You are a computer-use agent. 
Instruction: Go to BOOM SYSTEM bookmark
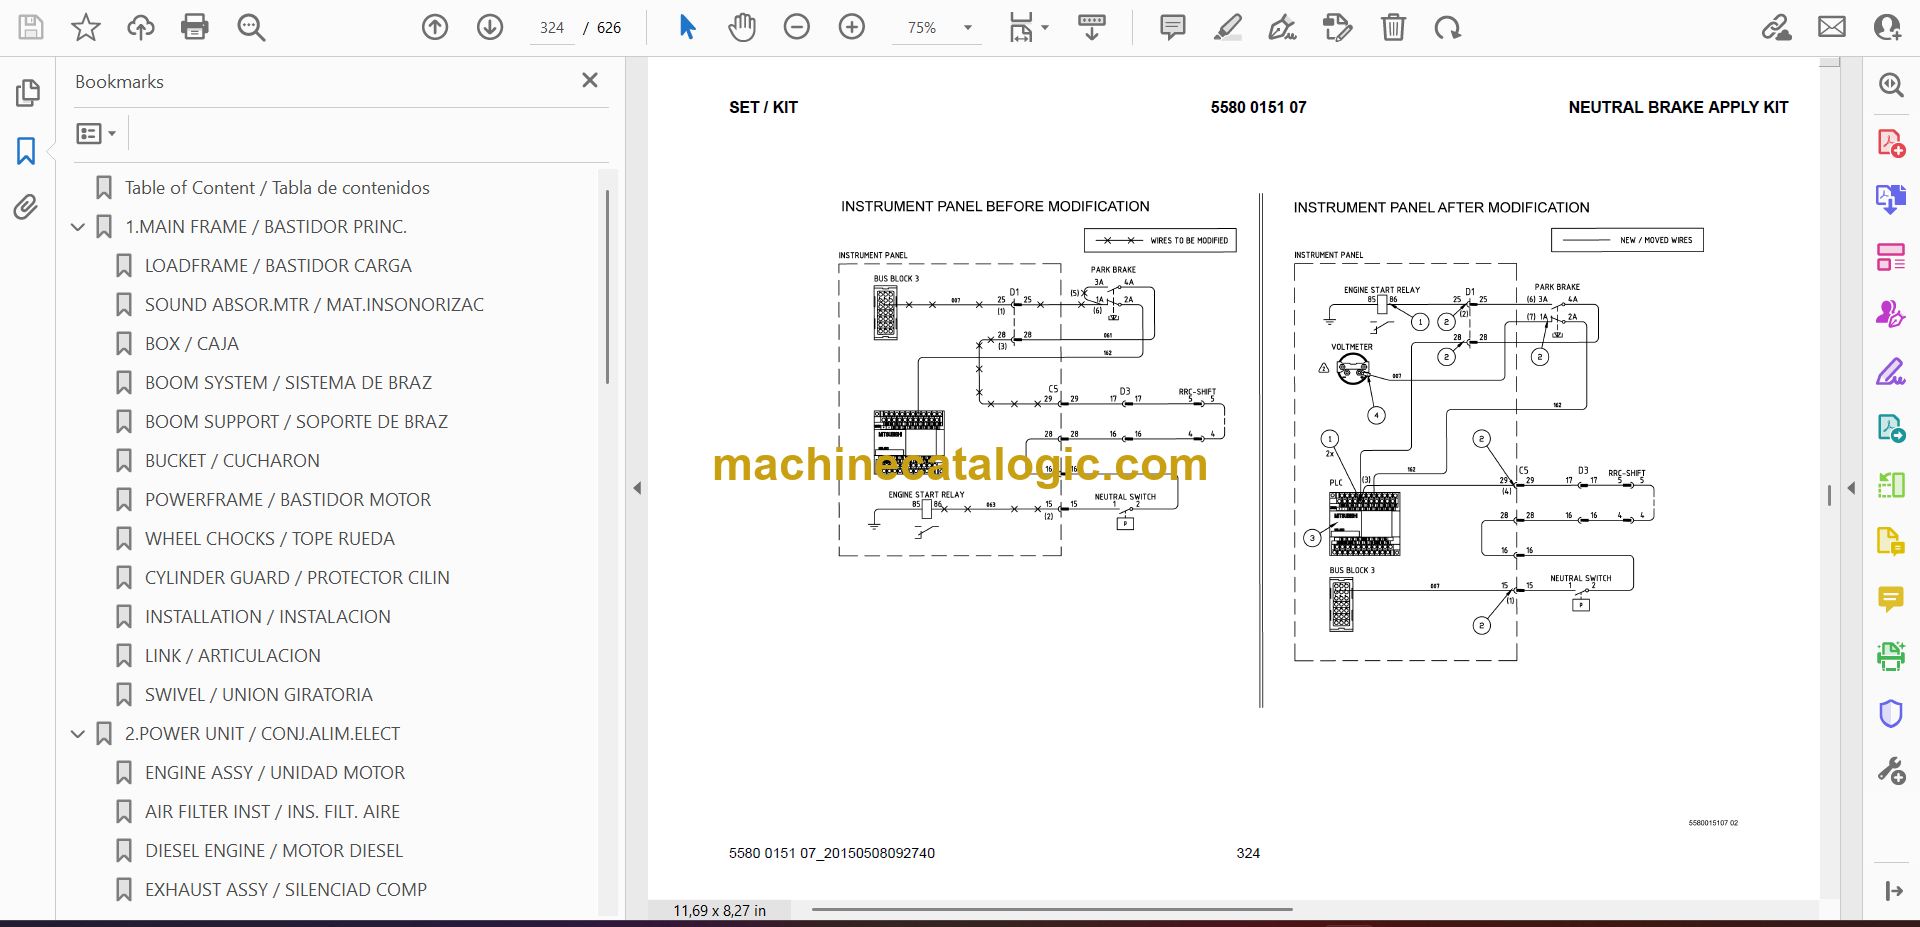pyautogui.click(x=288, y=383)
